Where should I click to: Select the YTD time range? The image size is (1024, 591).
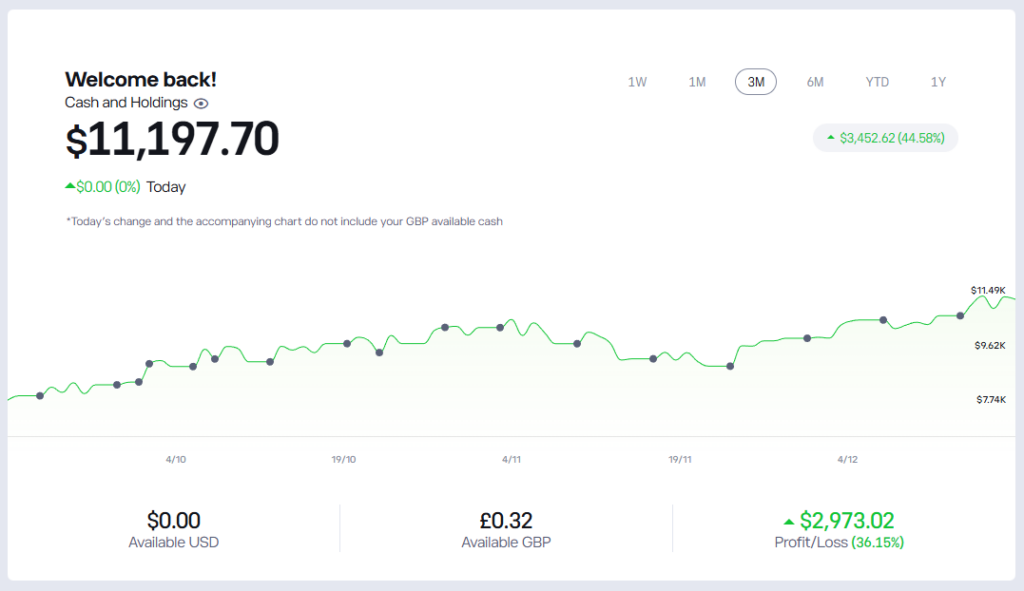(x=877, y=82)
